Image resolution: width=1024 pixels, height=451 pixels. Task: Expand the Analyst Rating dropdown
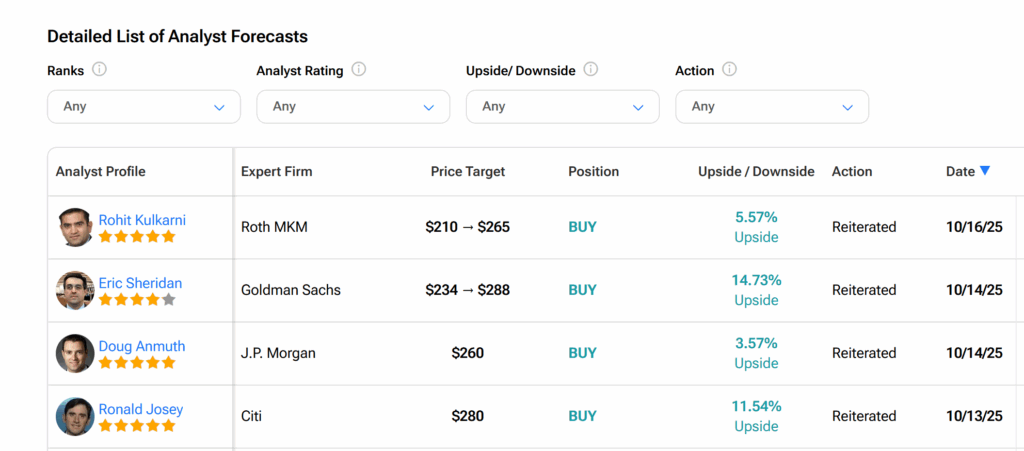pos(353,107)
